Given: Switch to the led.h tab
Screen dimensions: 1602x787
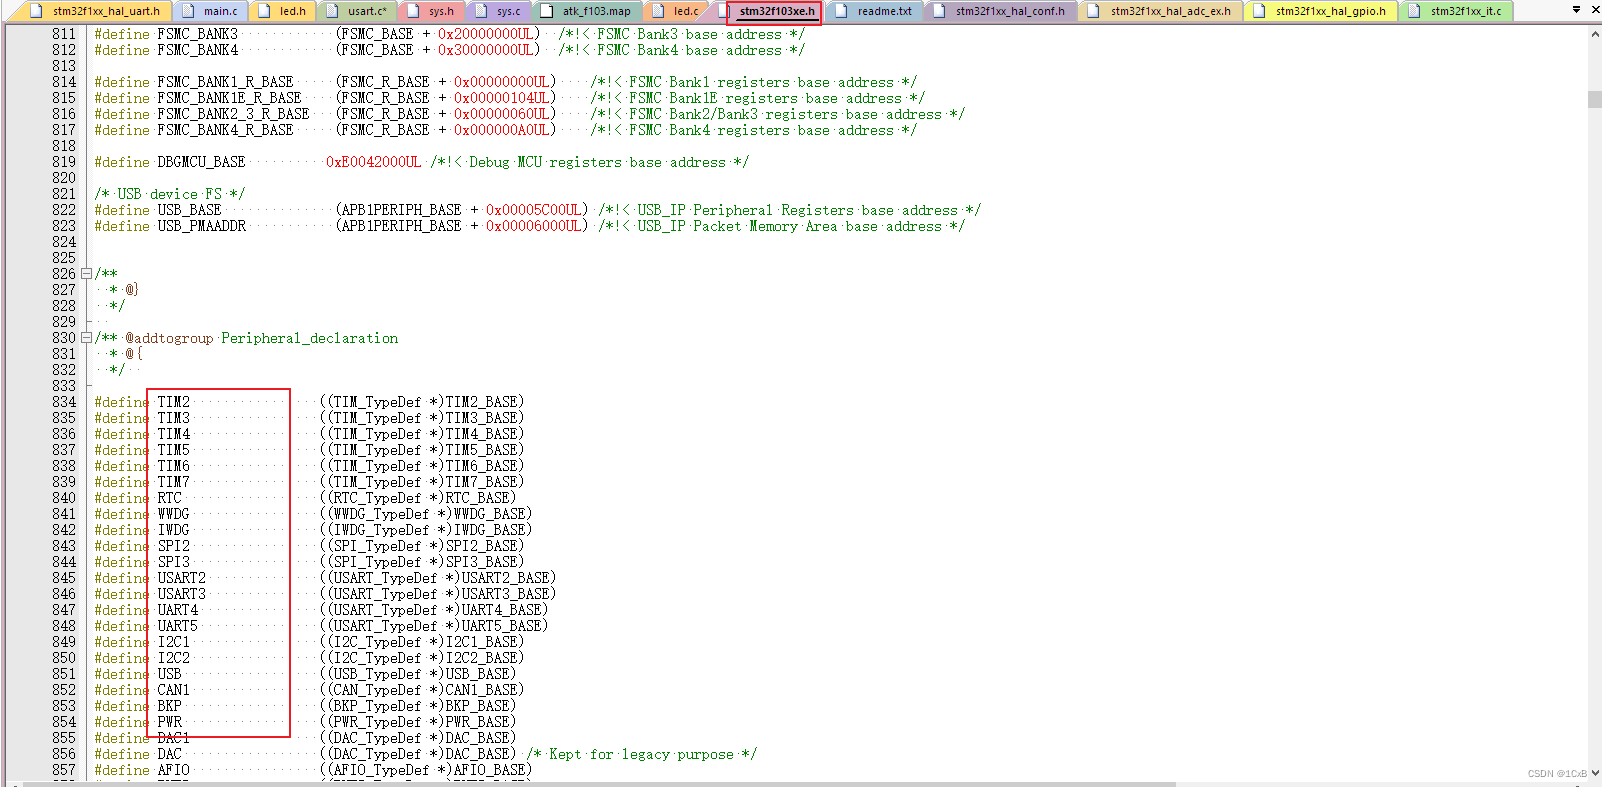Looking at the screenshot, I should click(x=283, y=11).
